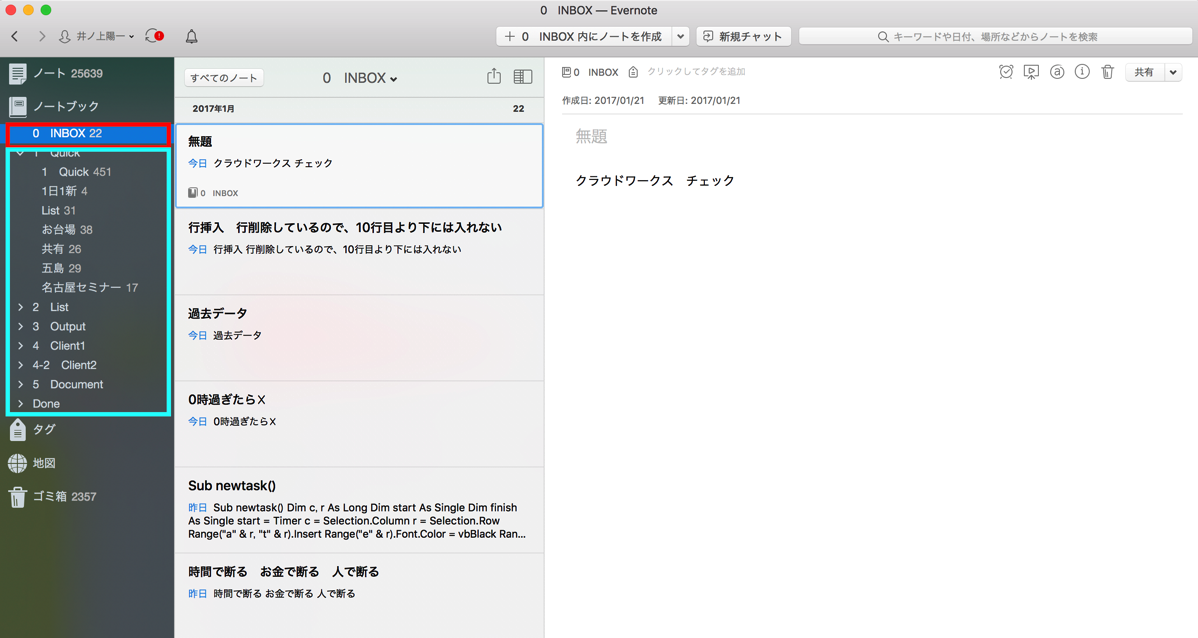Open the 1日1新 notebook
1198x638 pixels.
coord(64,191)
